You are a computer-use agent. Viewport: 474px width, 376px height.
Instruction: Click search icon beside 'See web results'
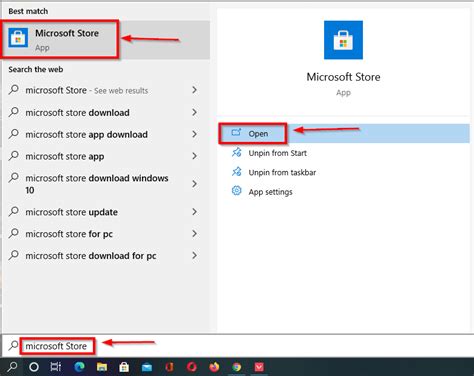point(13,90)
